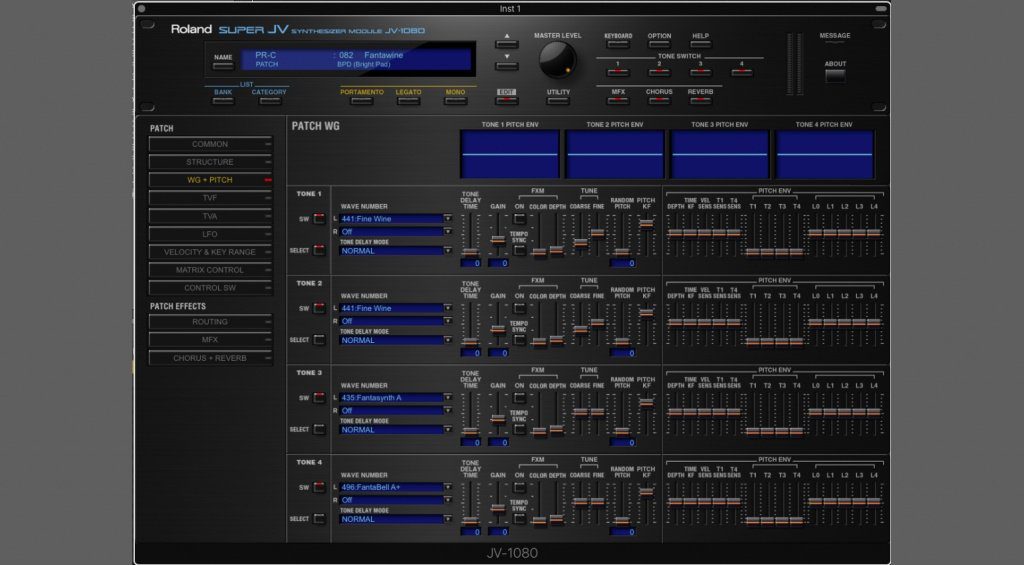Image resolution: width=1024 pixels, height=565 pixels.
Task: Open the HELP button
Action: click(x=700, y=44)
